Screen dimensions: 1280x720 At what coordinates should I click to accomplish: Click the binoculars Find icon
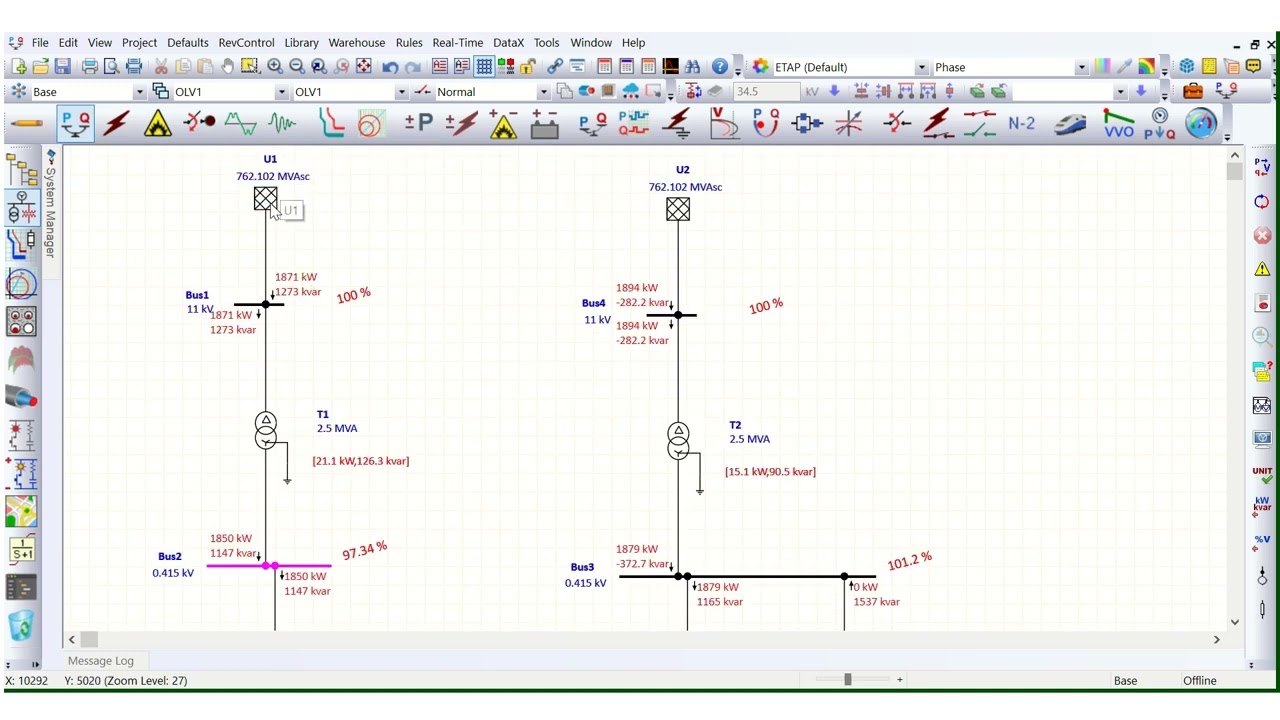click(692, 67)
